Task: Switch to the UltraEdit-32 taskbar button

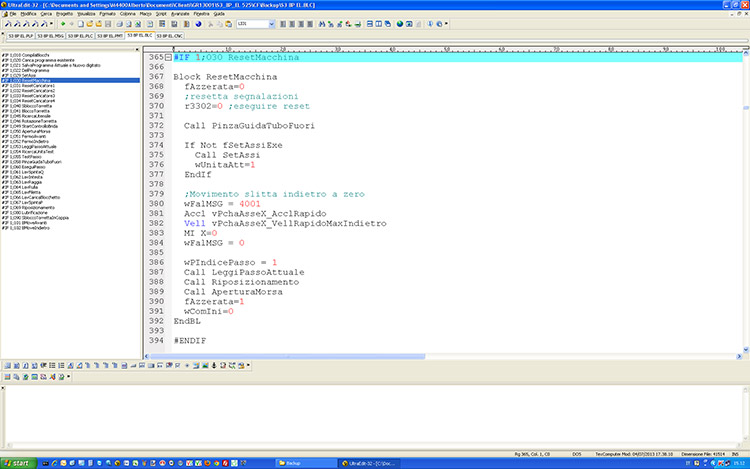Action: click(369, 463)
